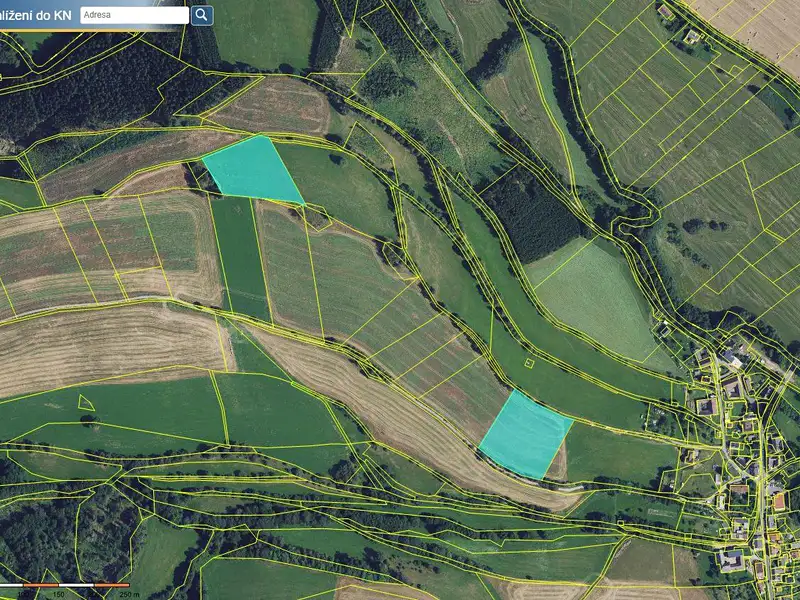
Task: Select the cyan highlighted parcel beside the forest
Action: (x=253, y=170)
